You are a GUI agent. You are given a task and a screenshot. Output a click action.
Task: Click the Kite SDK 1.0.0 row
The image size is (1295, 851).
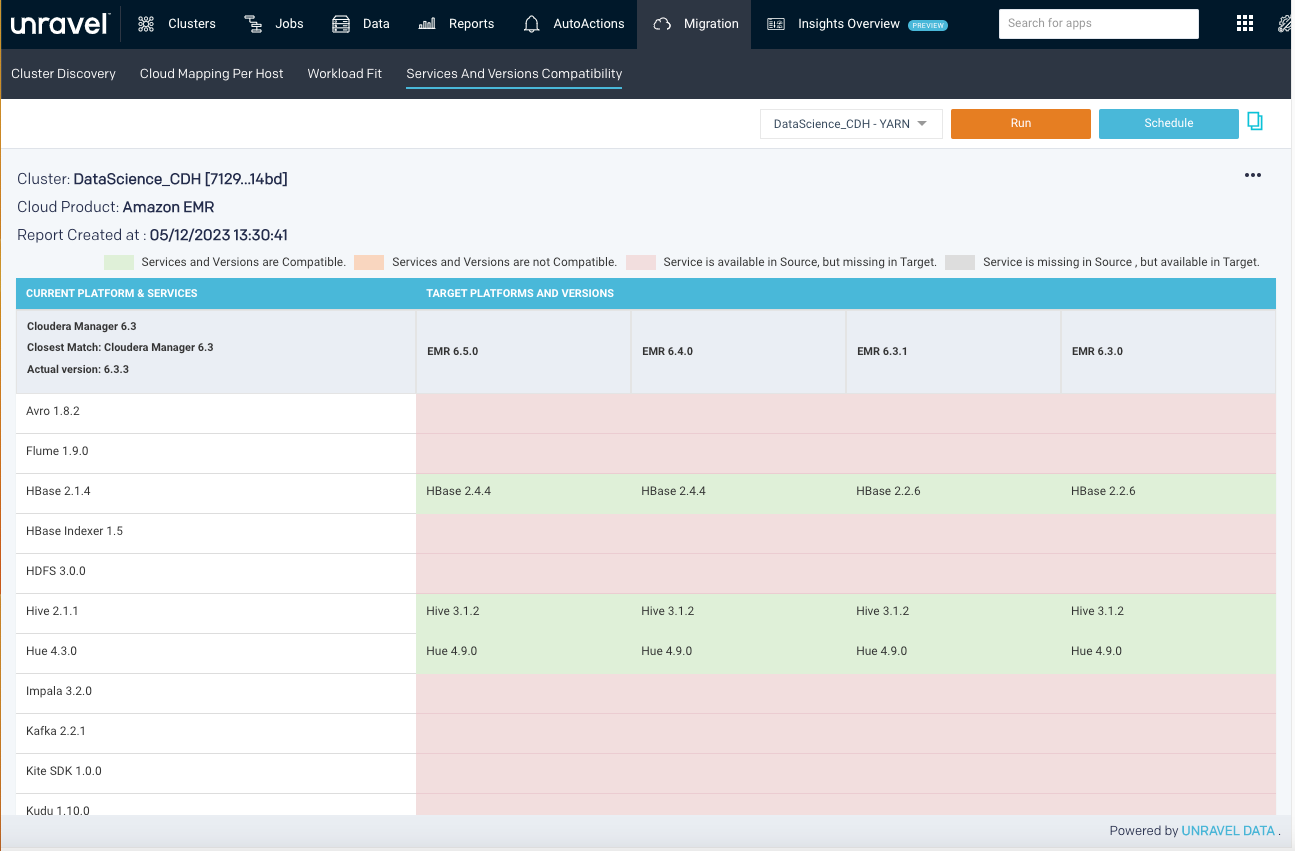click(646, 773)
